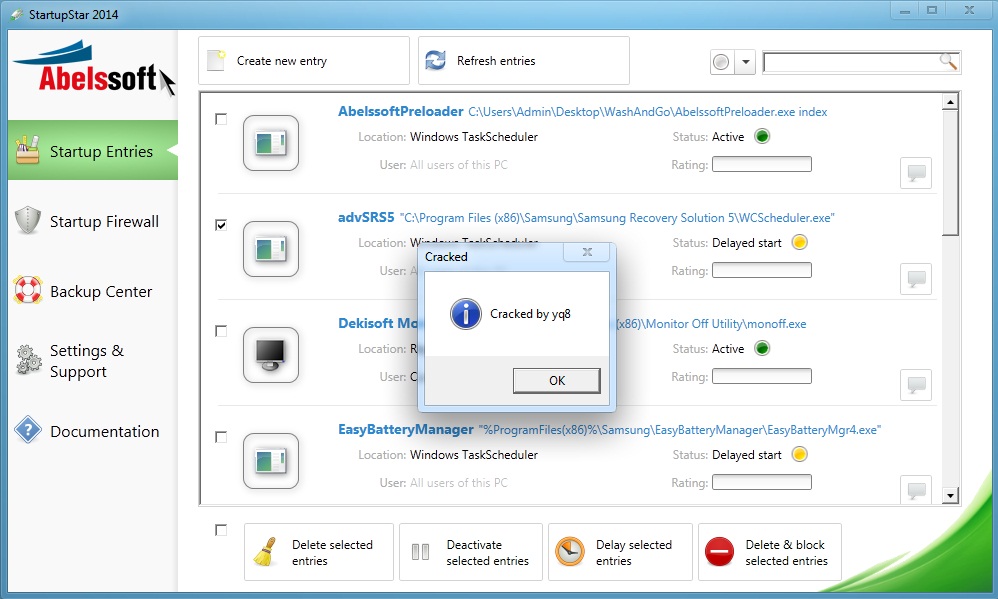Click the new document icon
The image size is (998, 599).
(x=216, y=60)
